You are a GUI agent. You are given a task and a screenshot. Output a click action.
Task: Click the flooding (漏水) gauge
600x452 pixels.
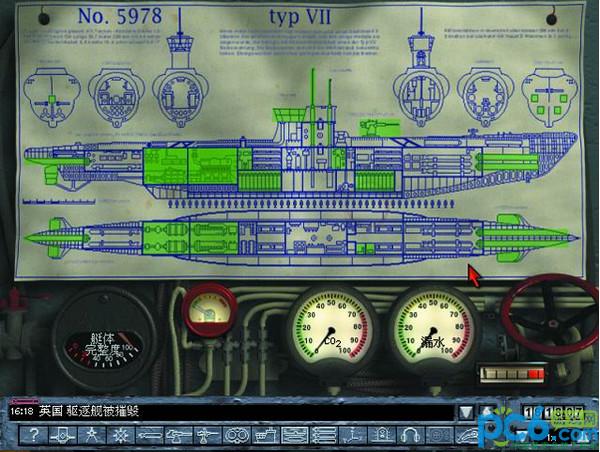(432, 331)
